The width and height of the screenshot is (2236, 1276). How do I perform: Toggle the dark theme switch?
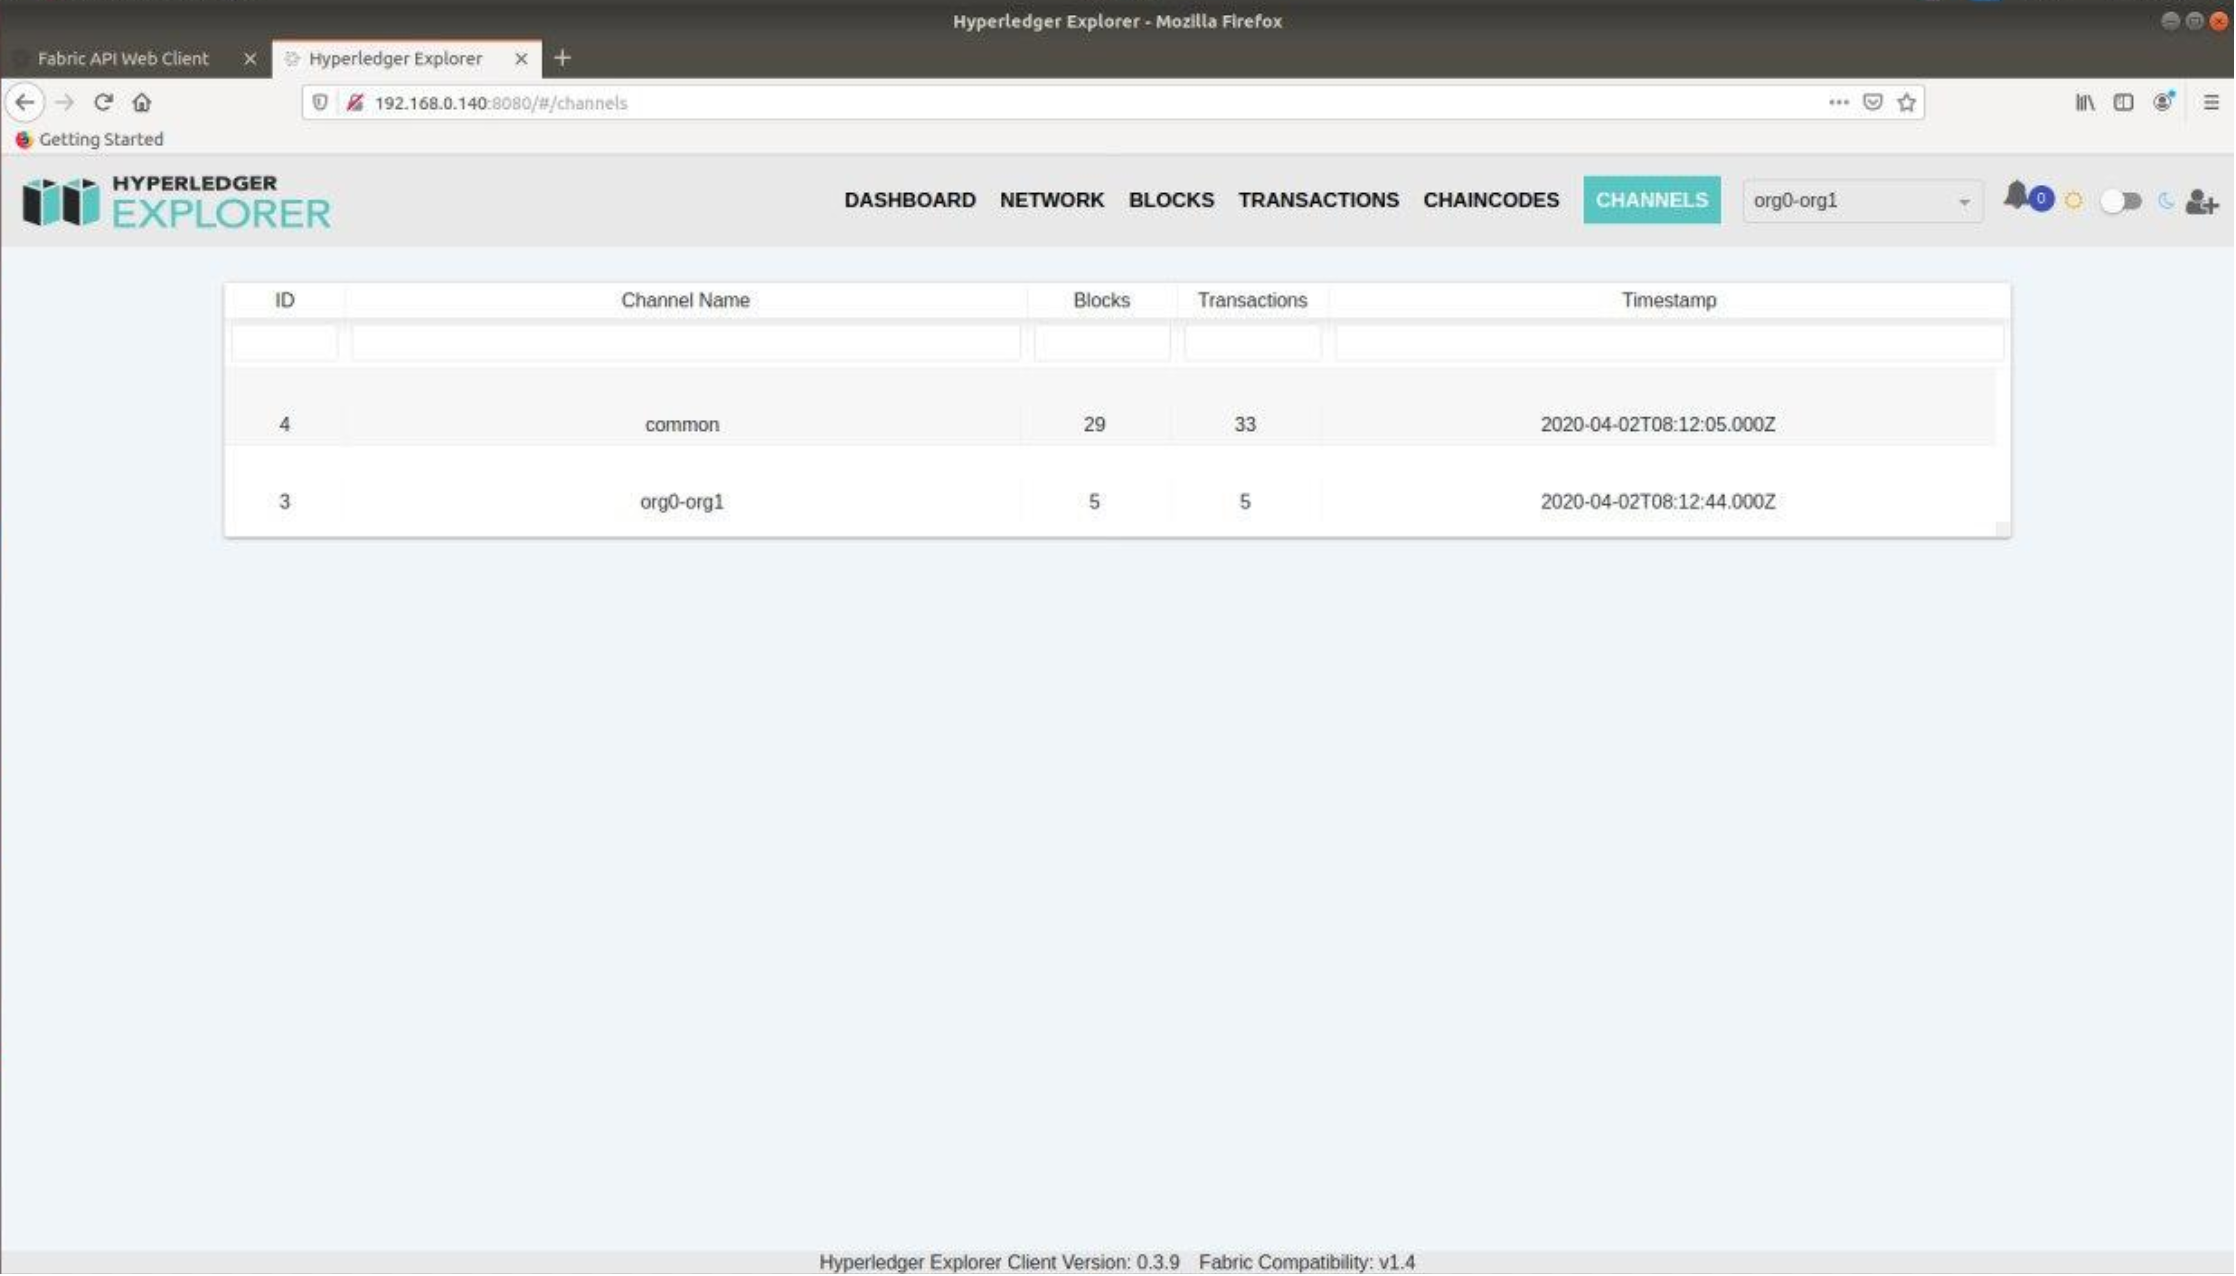pos(2120,201)
